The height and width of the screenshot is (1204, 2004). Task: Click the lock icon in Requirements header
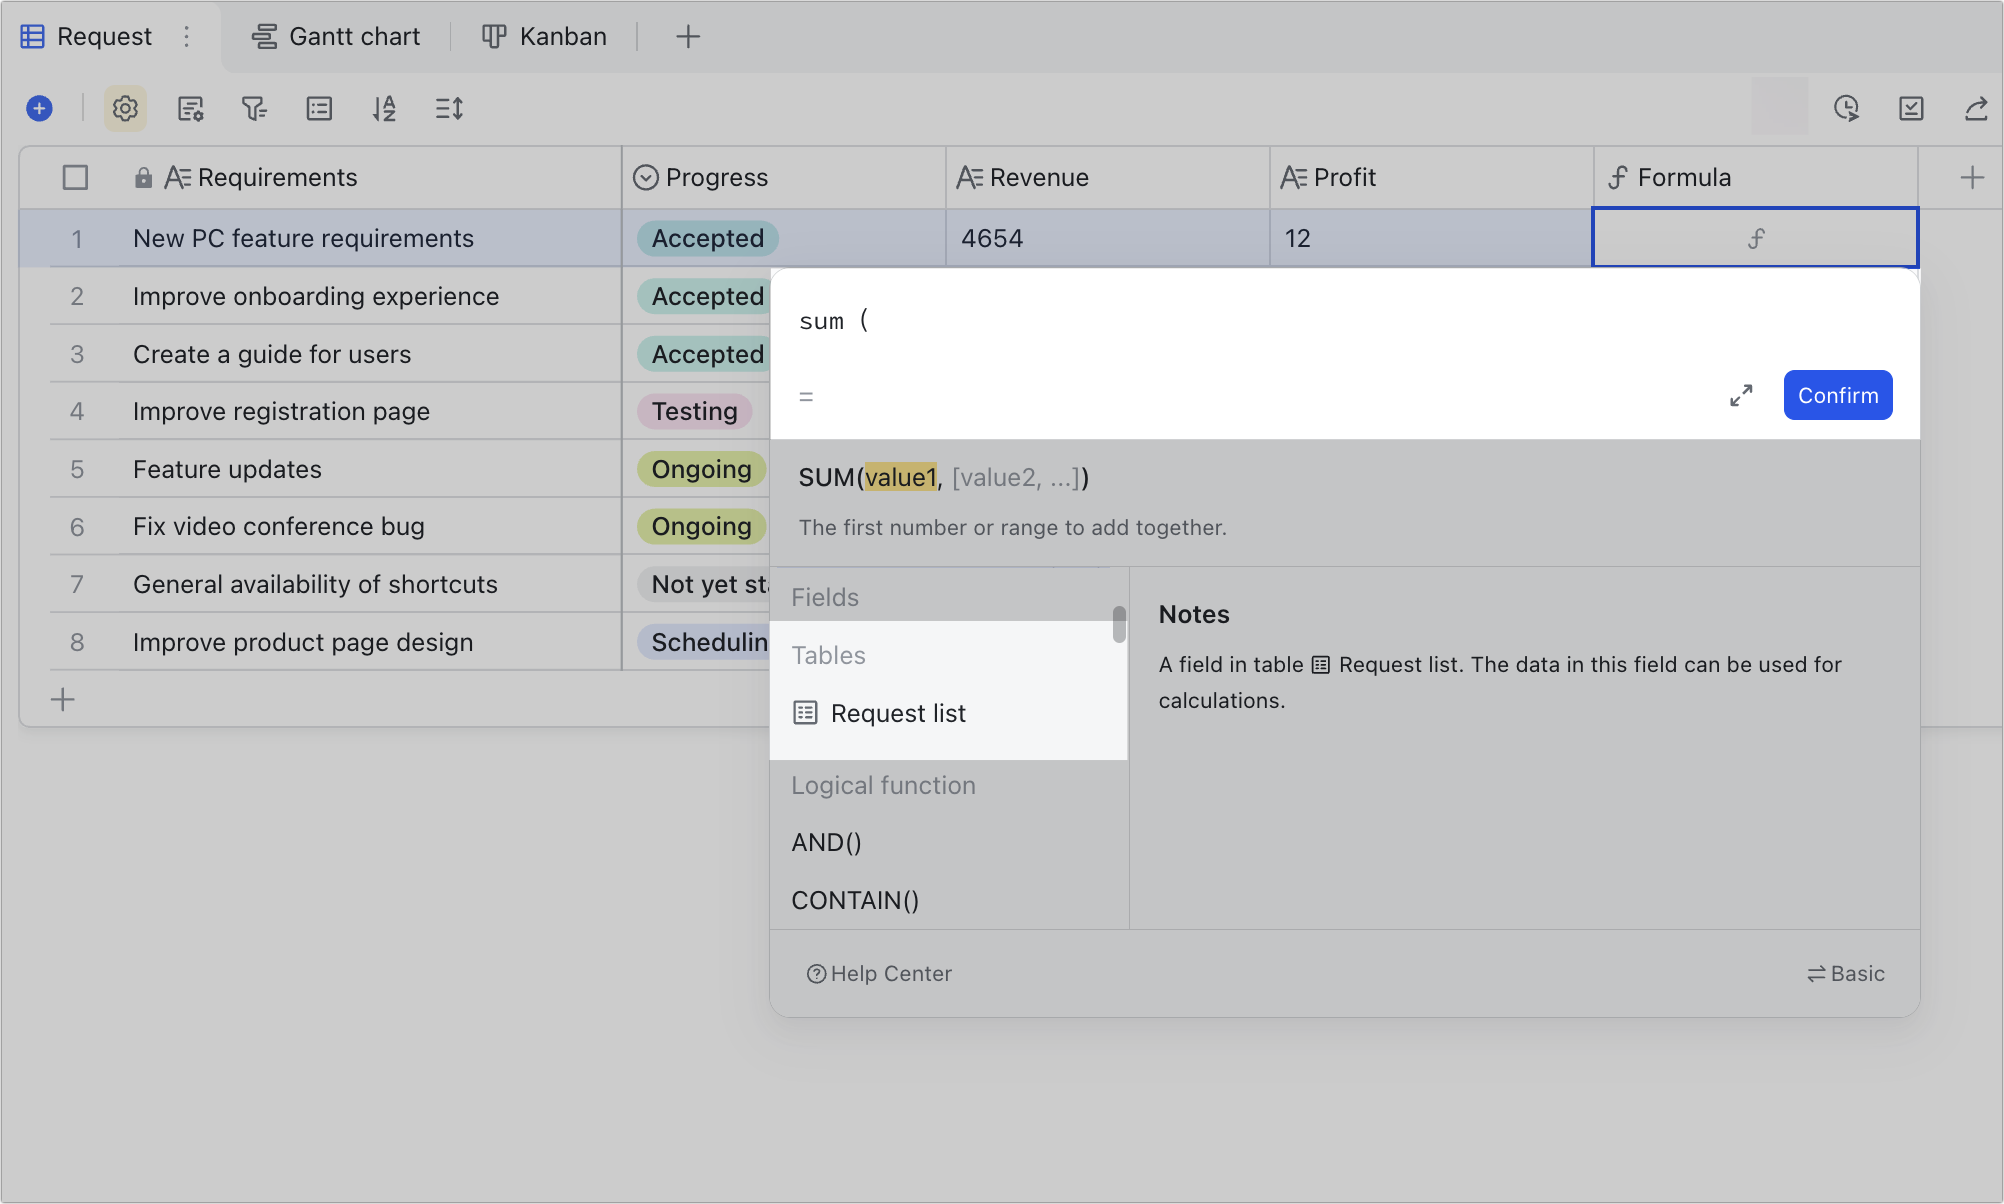coord(143,177)
